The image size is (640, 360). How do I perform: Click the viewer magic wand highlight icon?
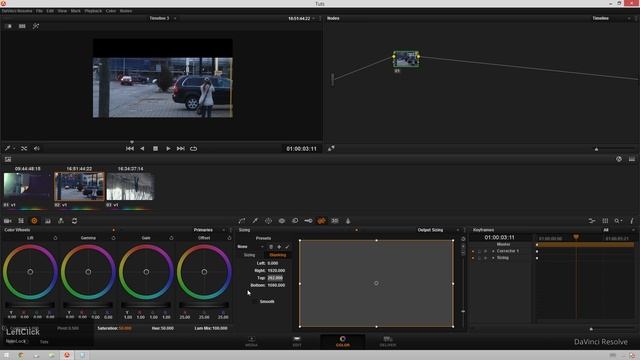pos(36,26)
